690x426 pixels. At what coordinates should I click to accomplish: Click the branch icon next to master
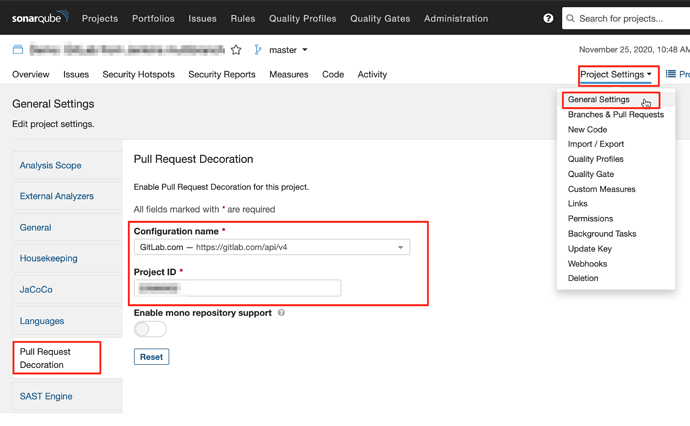(x=258, y=50)
